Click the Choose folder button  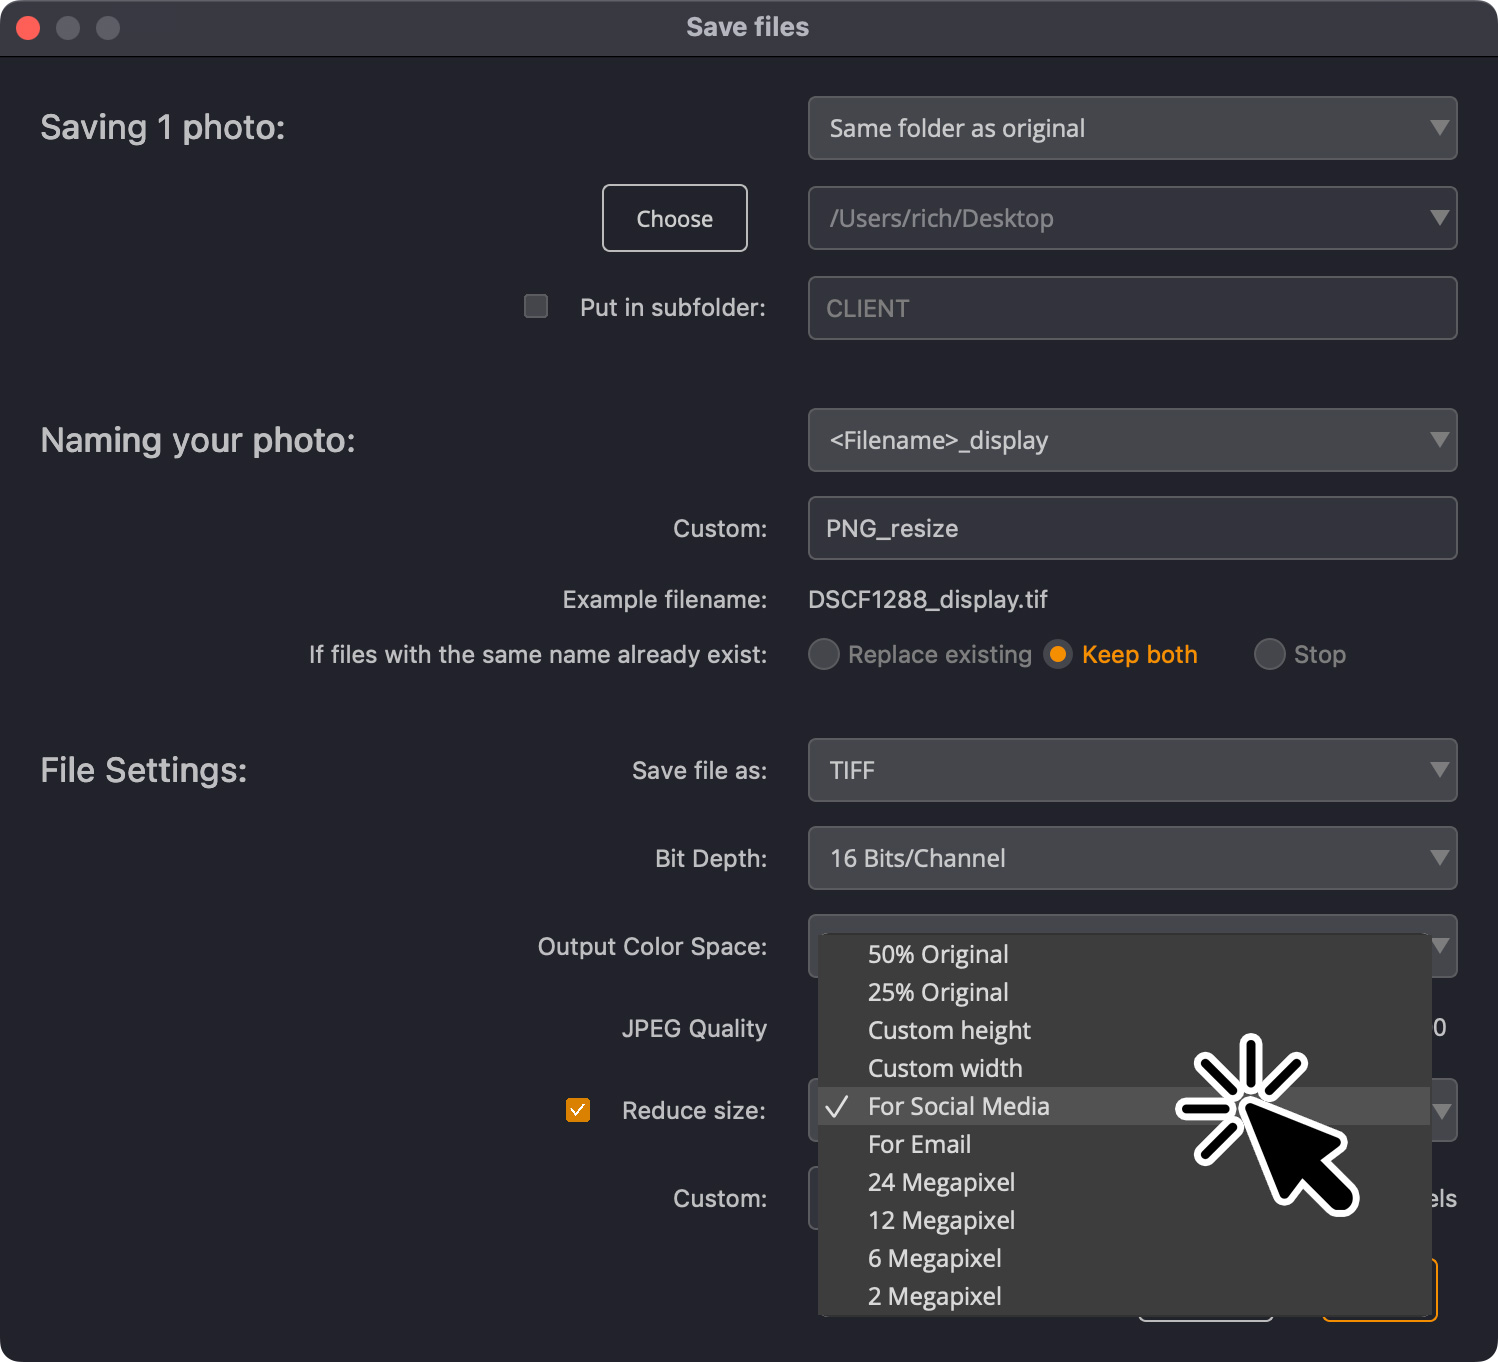[675, 218]
